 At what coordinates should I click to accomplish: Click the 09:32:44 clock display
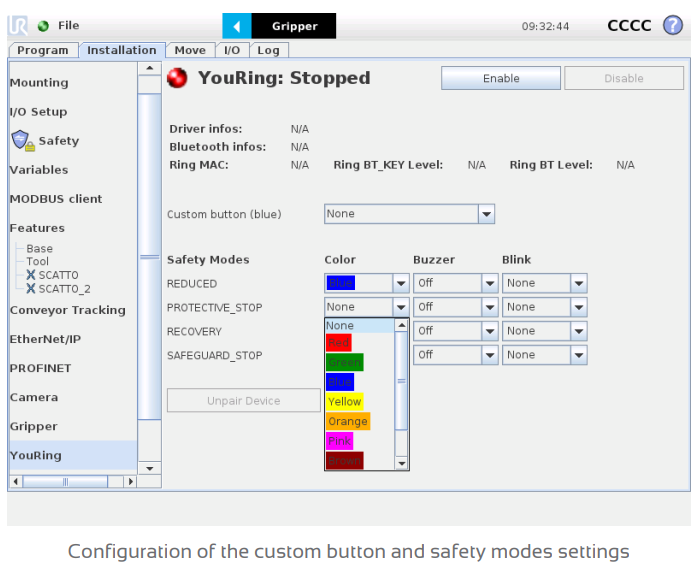545,26
